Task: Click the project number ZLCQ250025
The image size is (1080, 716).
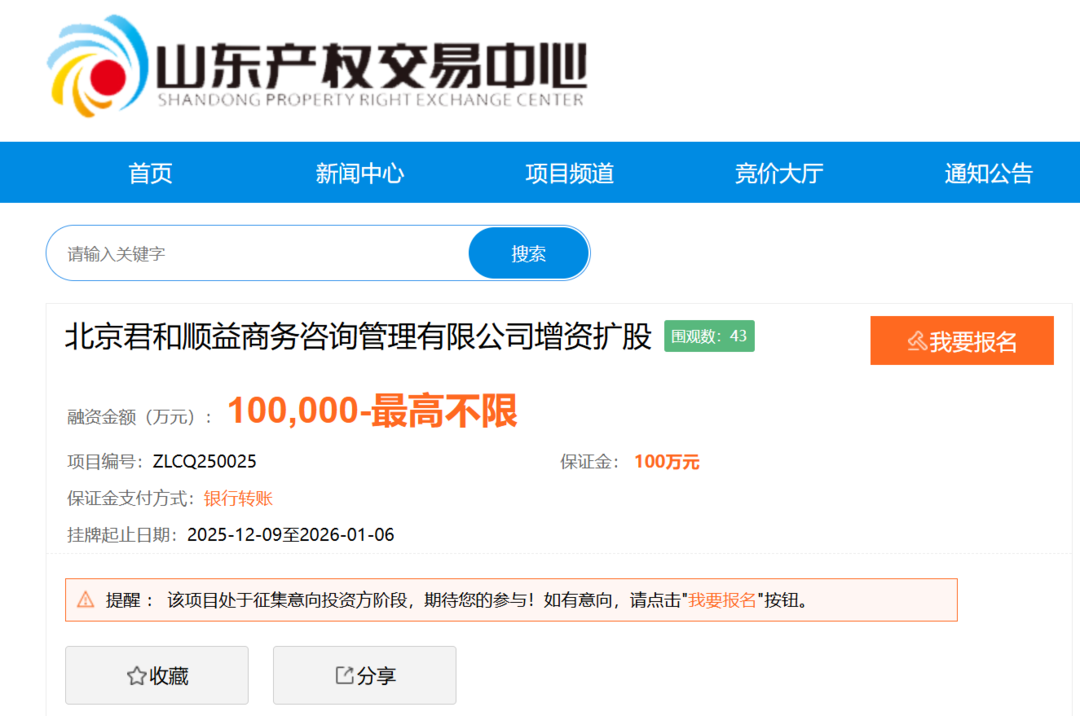Action: [204, 461]
